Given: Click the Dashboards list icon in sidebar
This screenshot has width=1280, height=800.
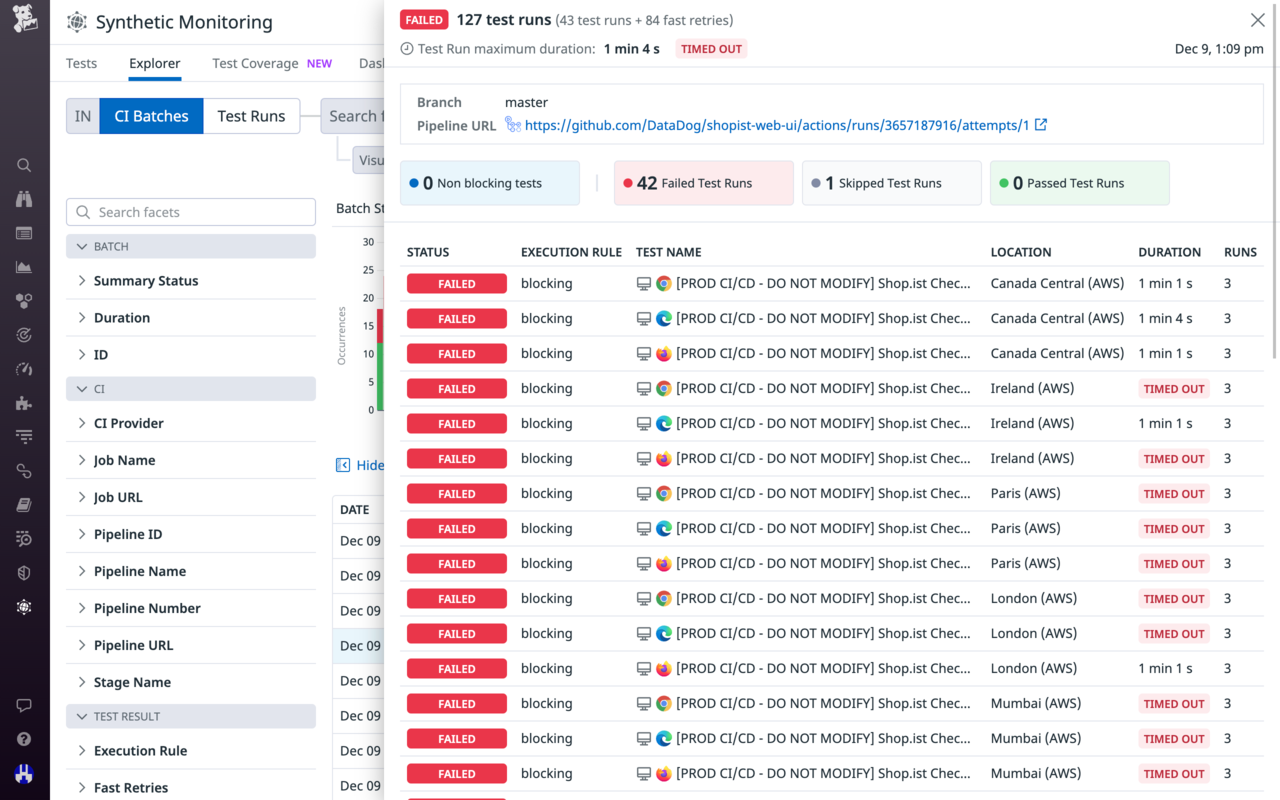Looking at the screenshot, I should 24,232.
